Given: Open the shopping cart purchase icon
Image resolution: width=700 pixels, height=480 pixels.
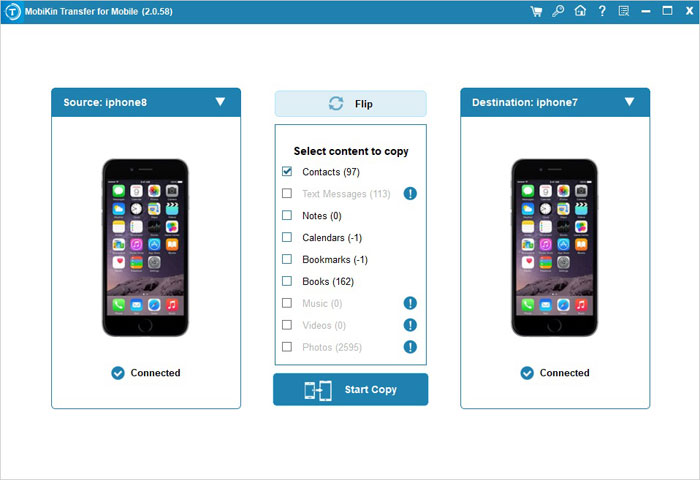Looking at the screenshot, I should point(536,11).
